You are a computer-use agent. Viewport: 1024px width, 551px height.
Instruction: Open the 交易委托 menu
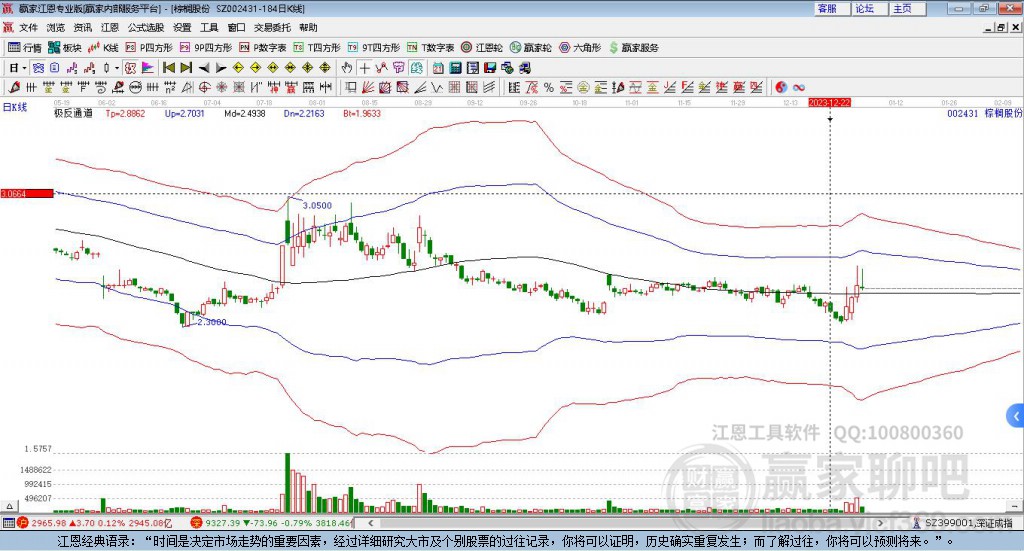(272, 27)
